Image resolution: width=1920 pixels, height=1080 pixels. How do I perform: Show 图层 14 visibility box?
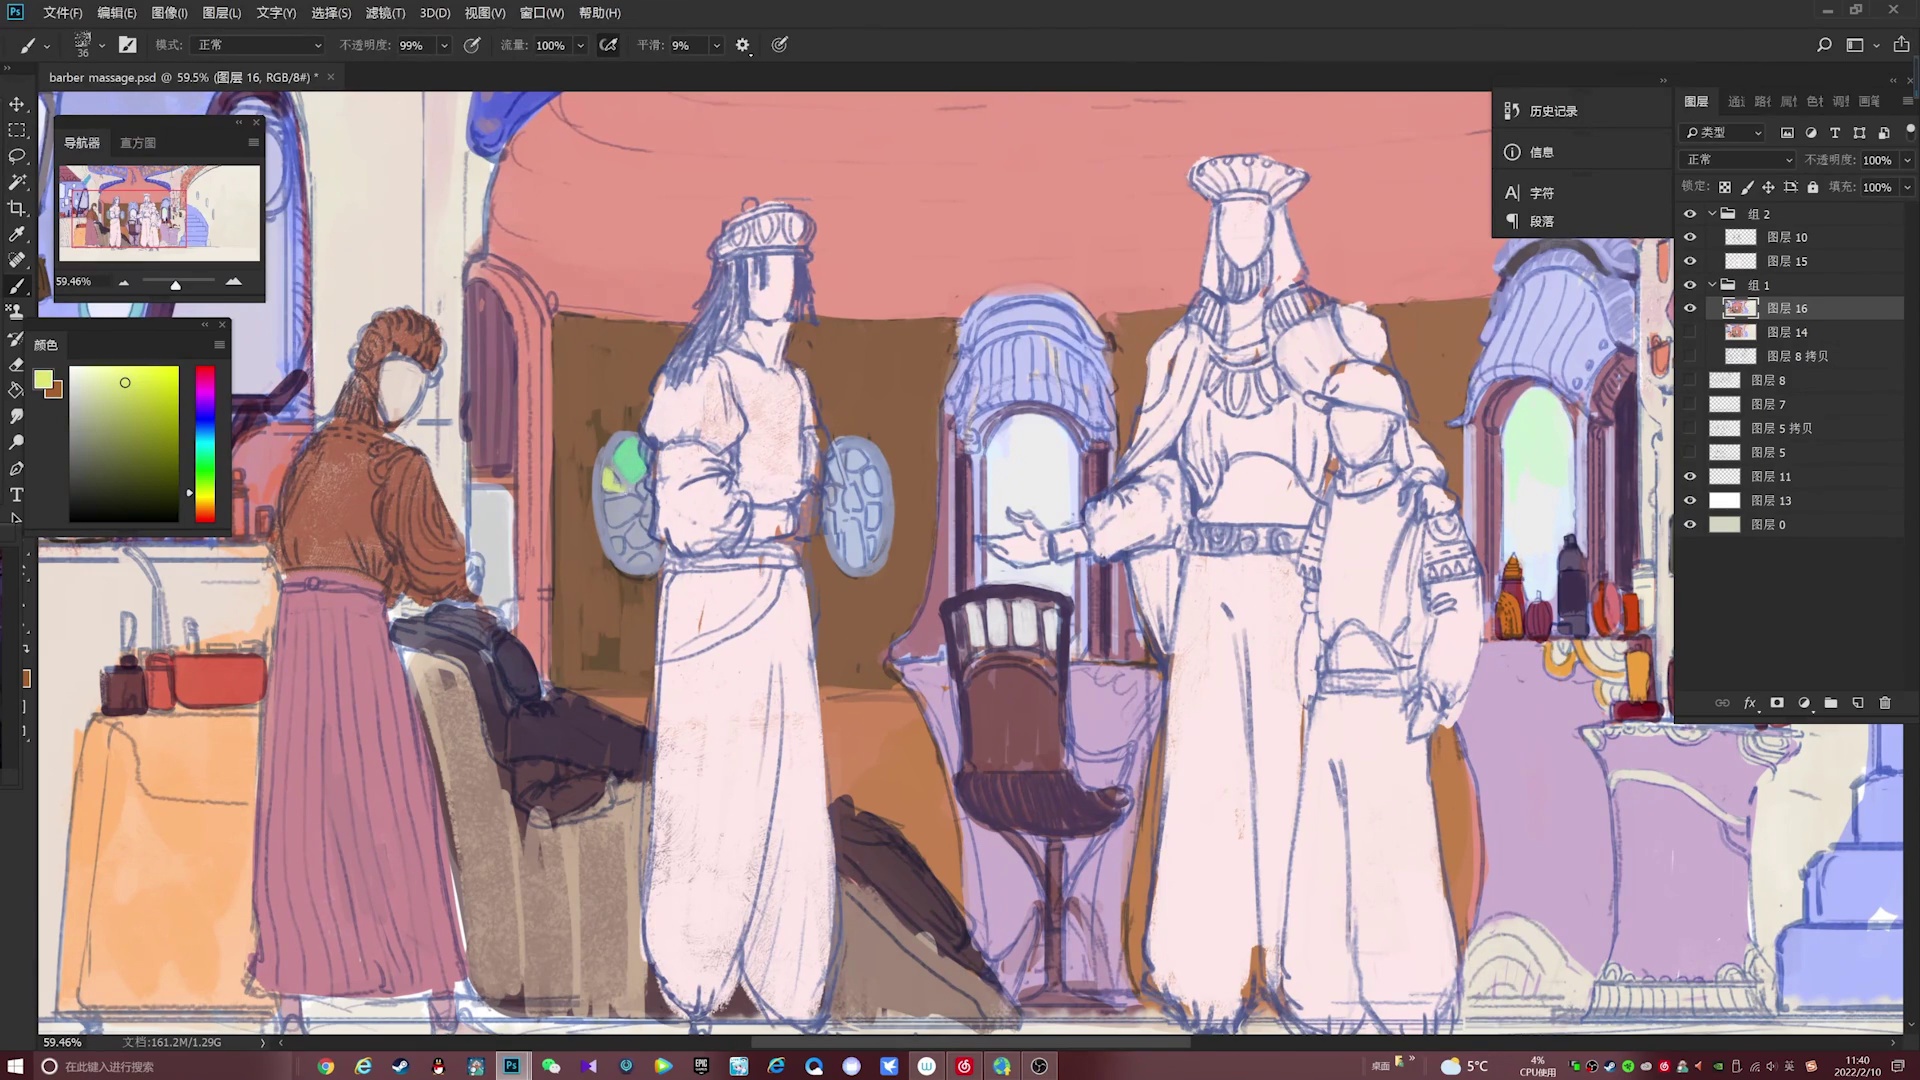click(x=1690, y=332)
